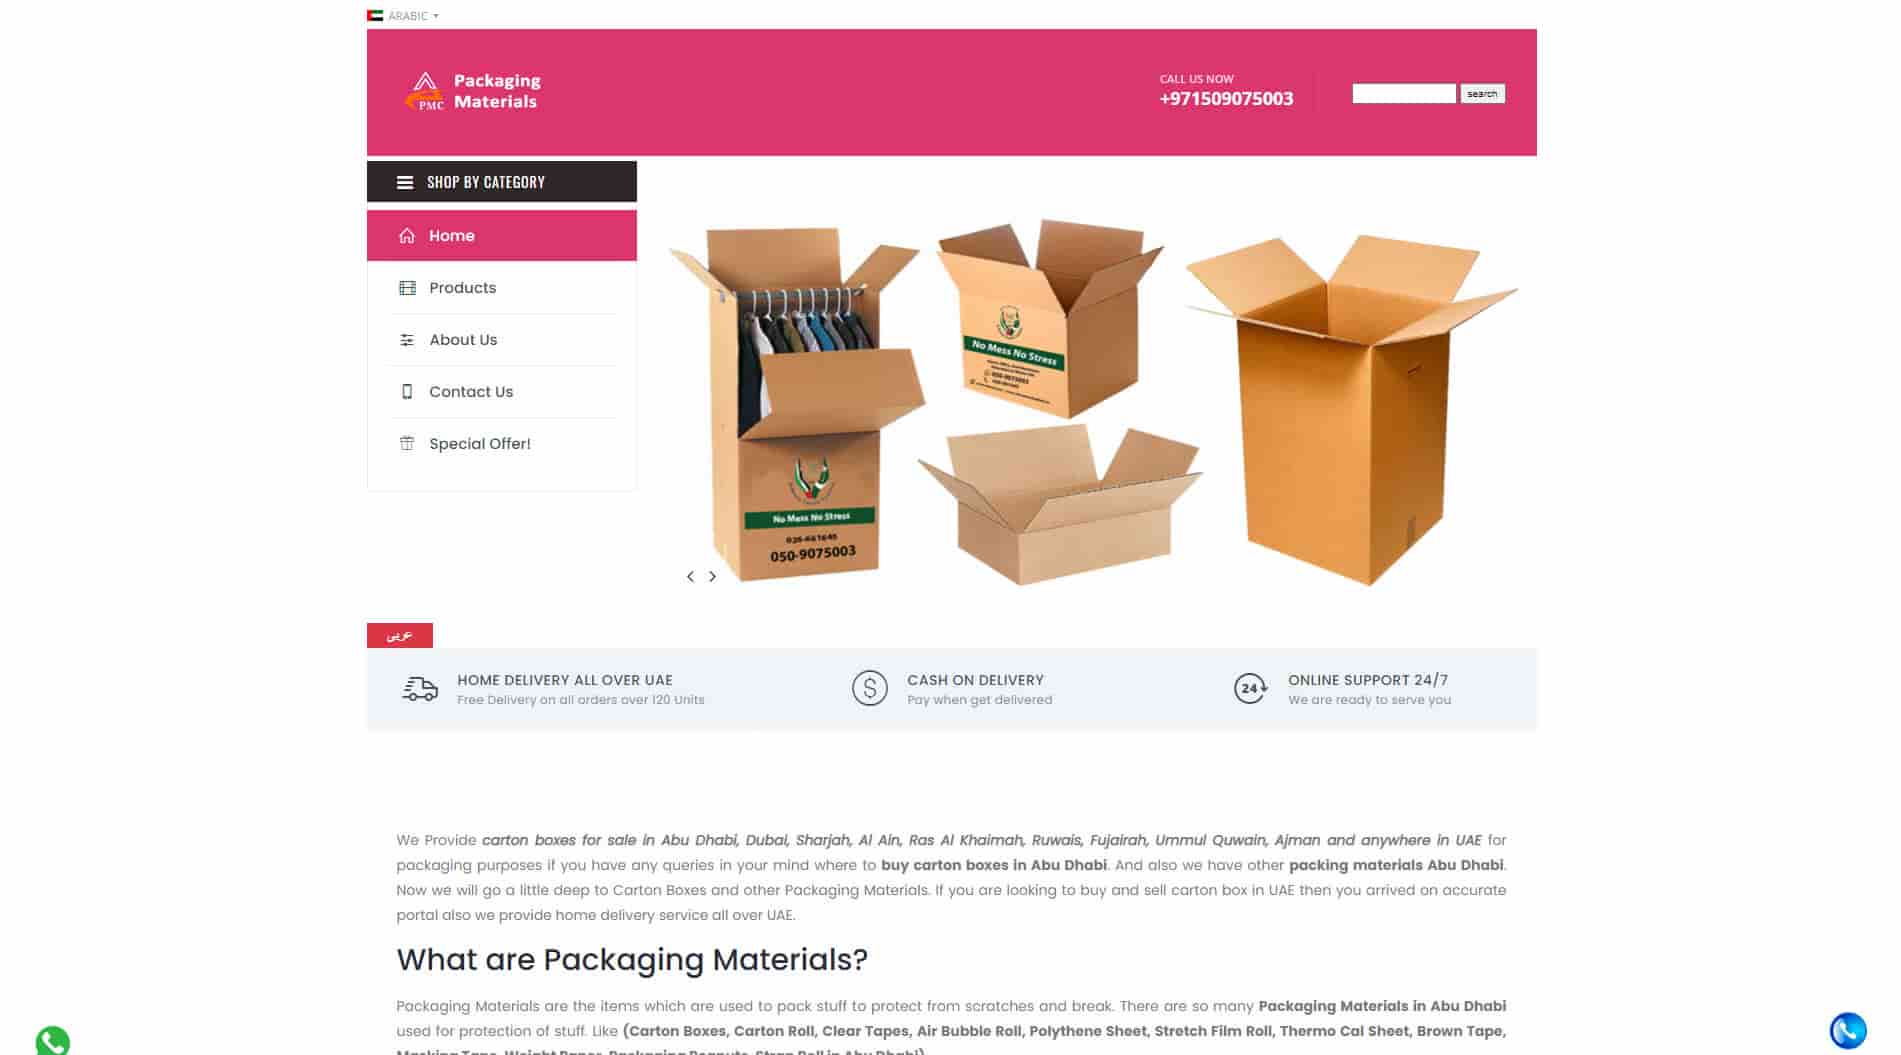Click the PMC Packaging Materials logo
The width and height of the screenshot is (1901, 1055).
click(472, 91)
